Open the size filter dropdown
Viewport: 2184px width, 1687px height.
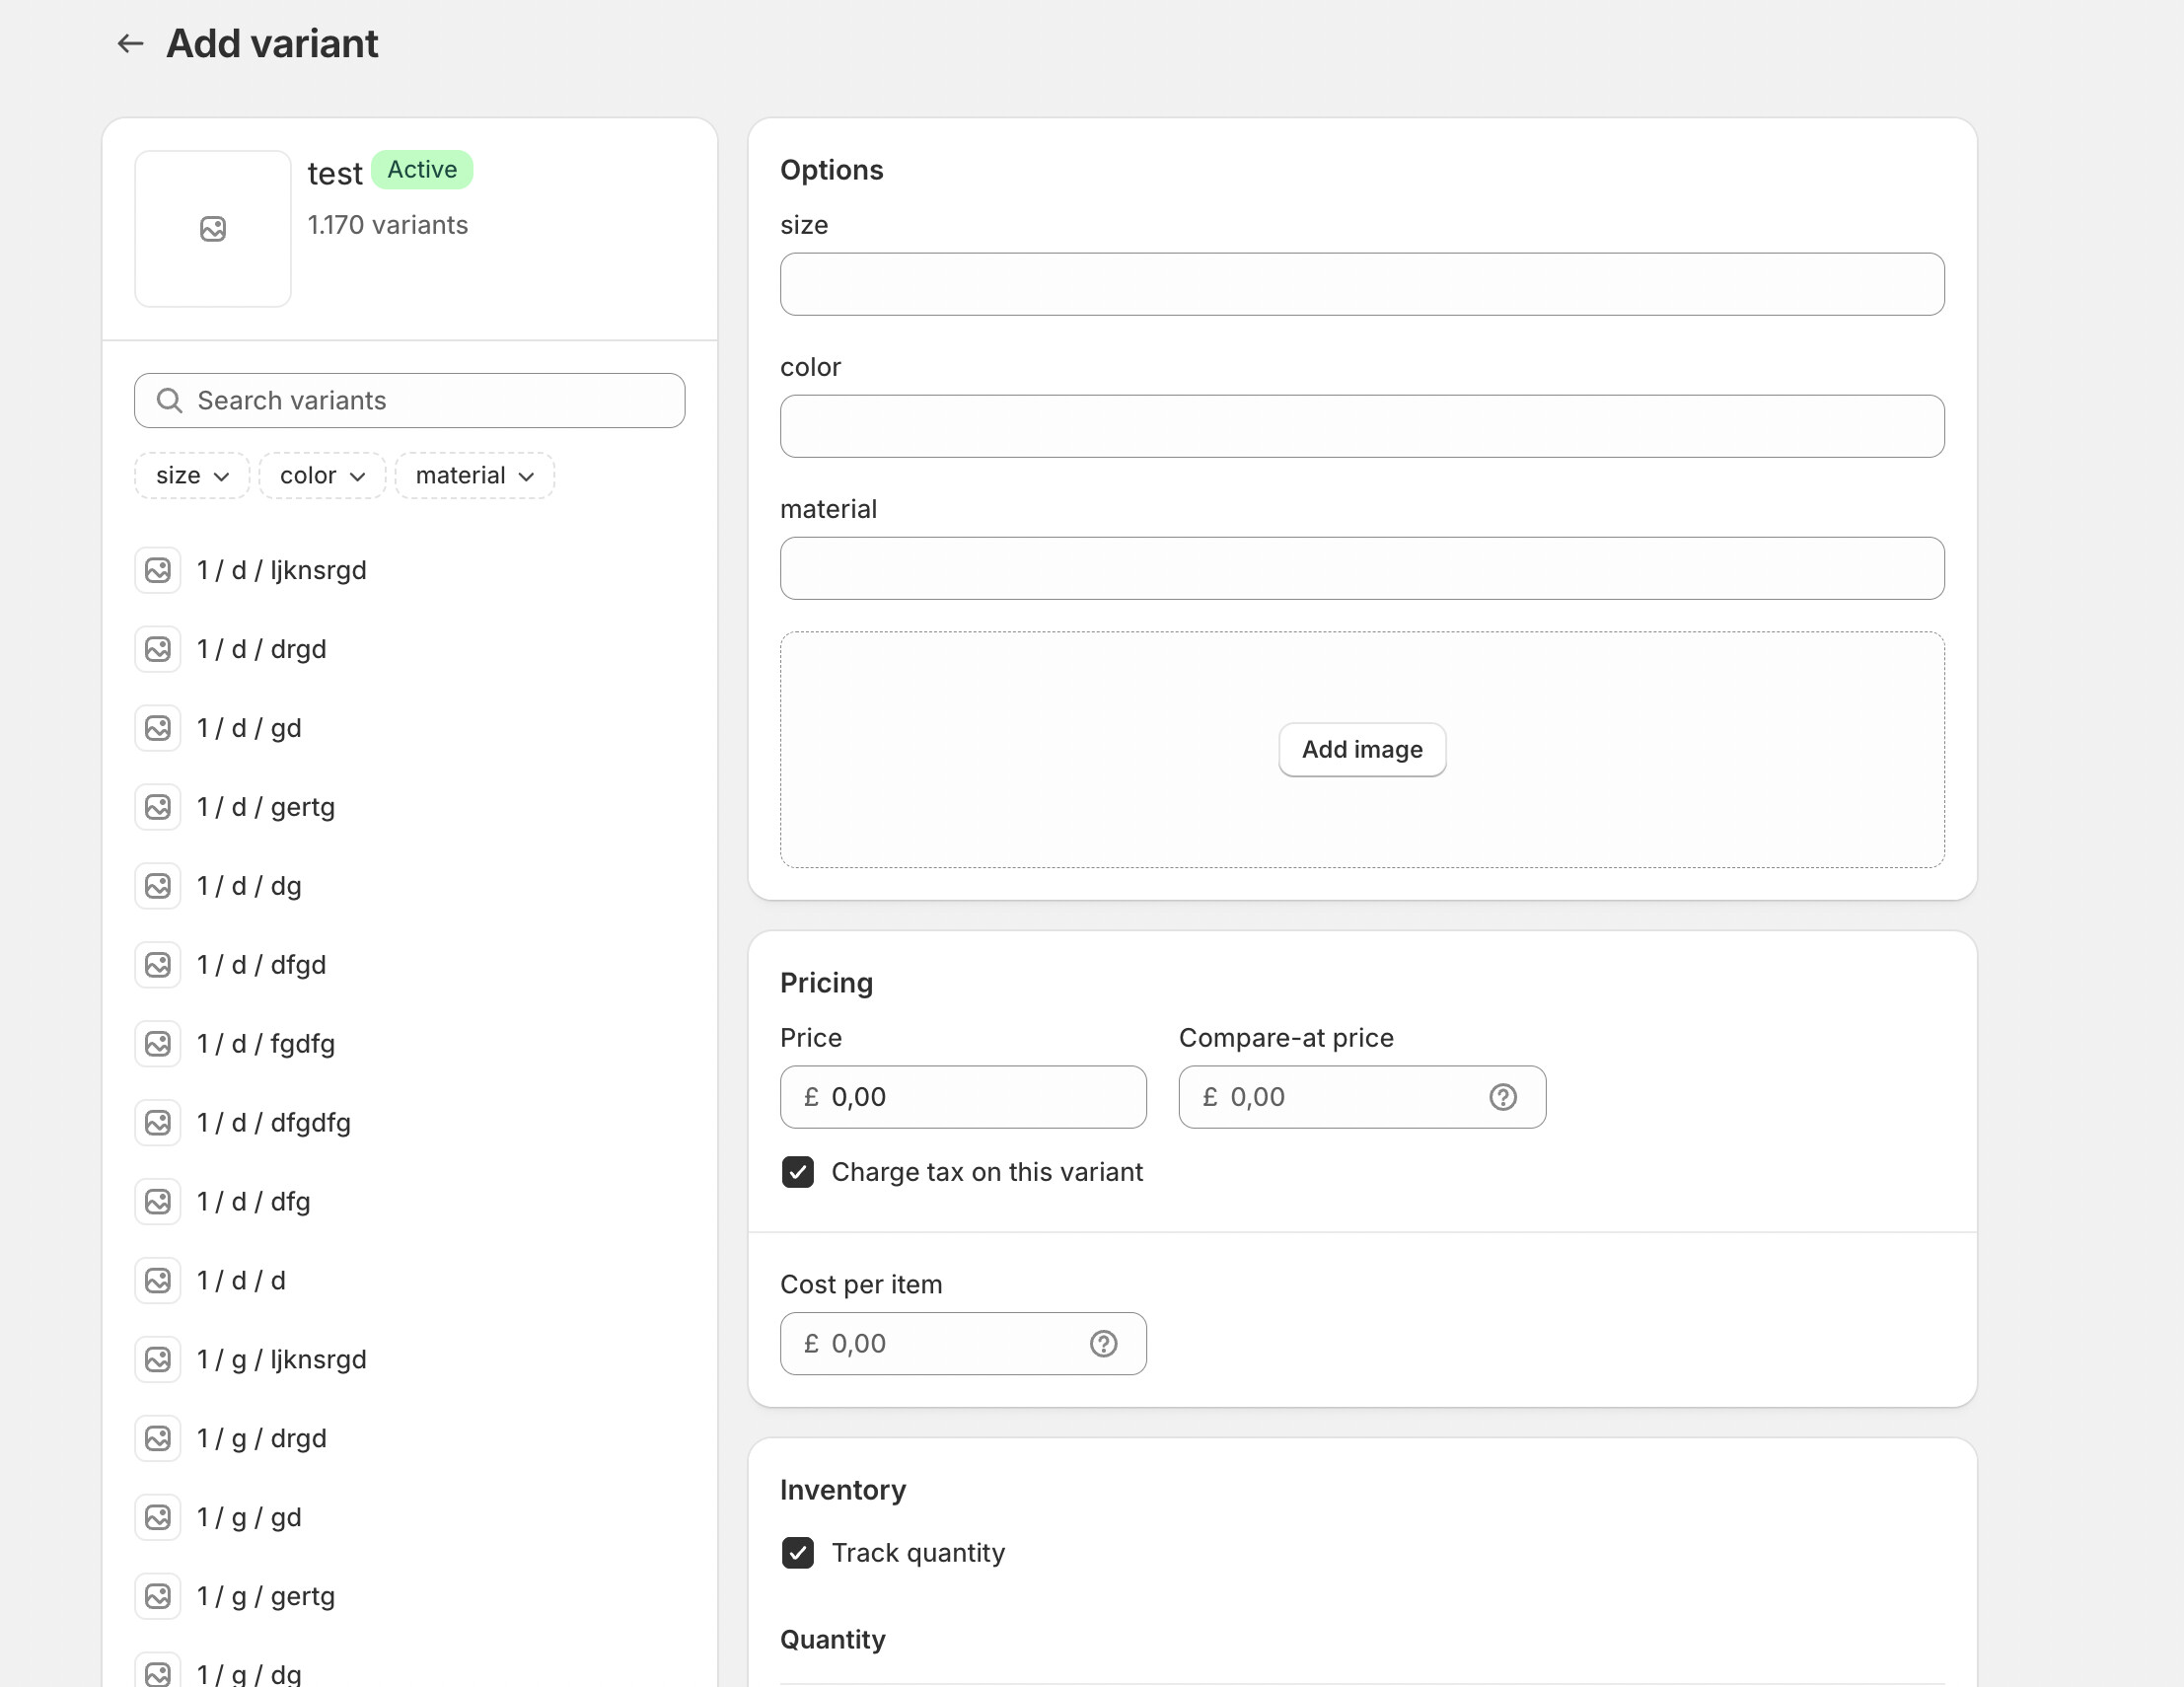[x=192, y=476]
